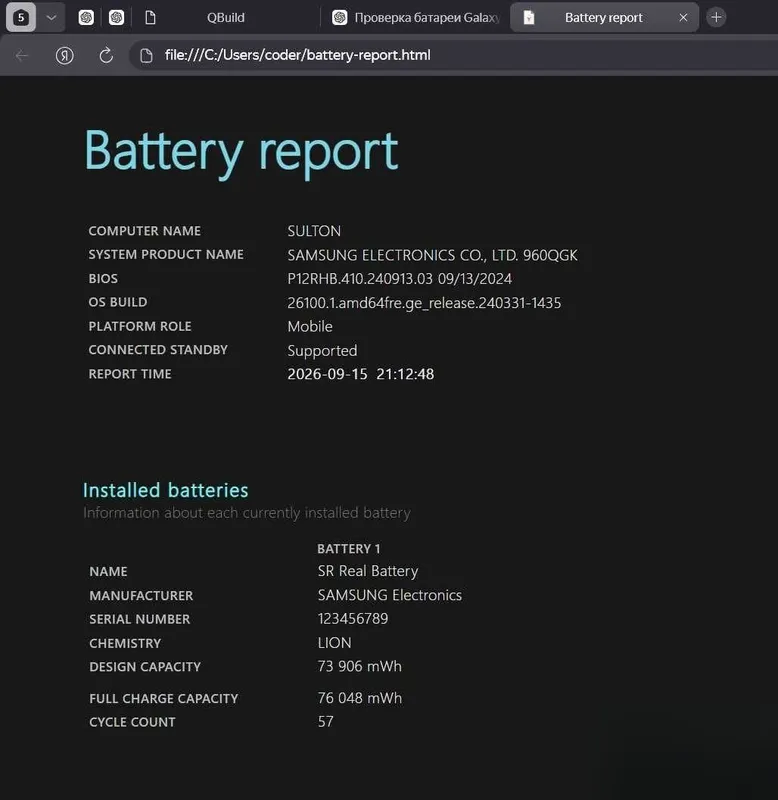Click the Installed batteries section heading
Image resolution: width=778 pixels, height=800 pixels.
[x=166, y=490]
